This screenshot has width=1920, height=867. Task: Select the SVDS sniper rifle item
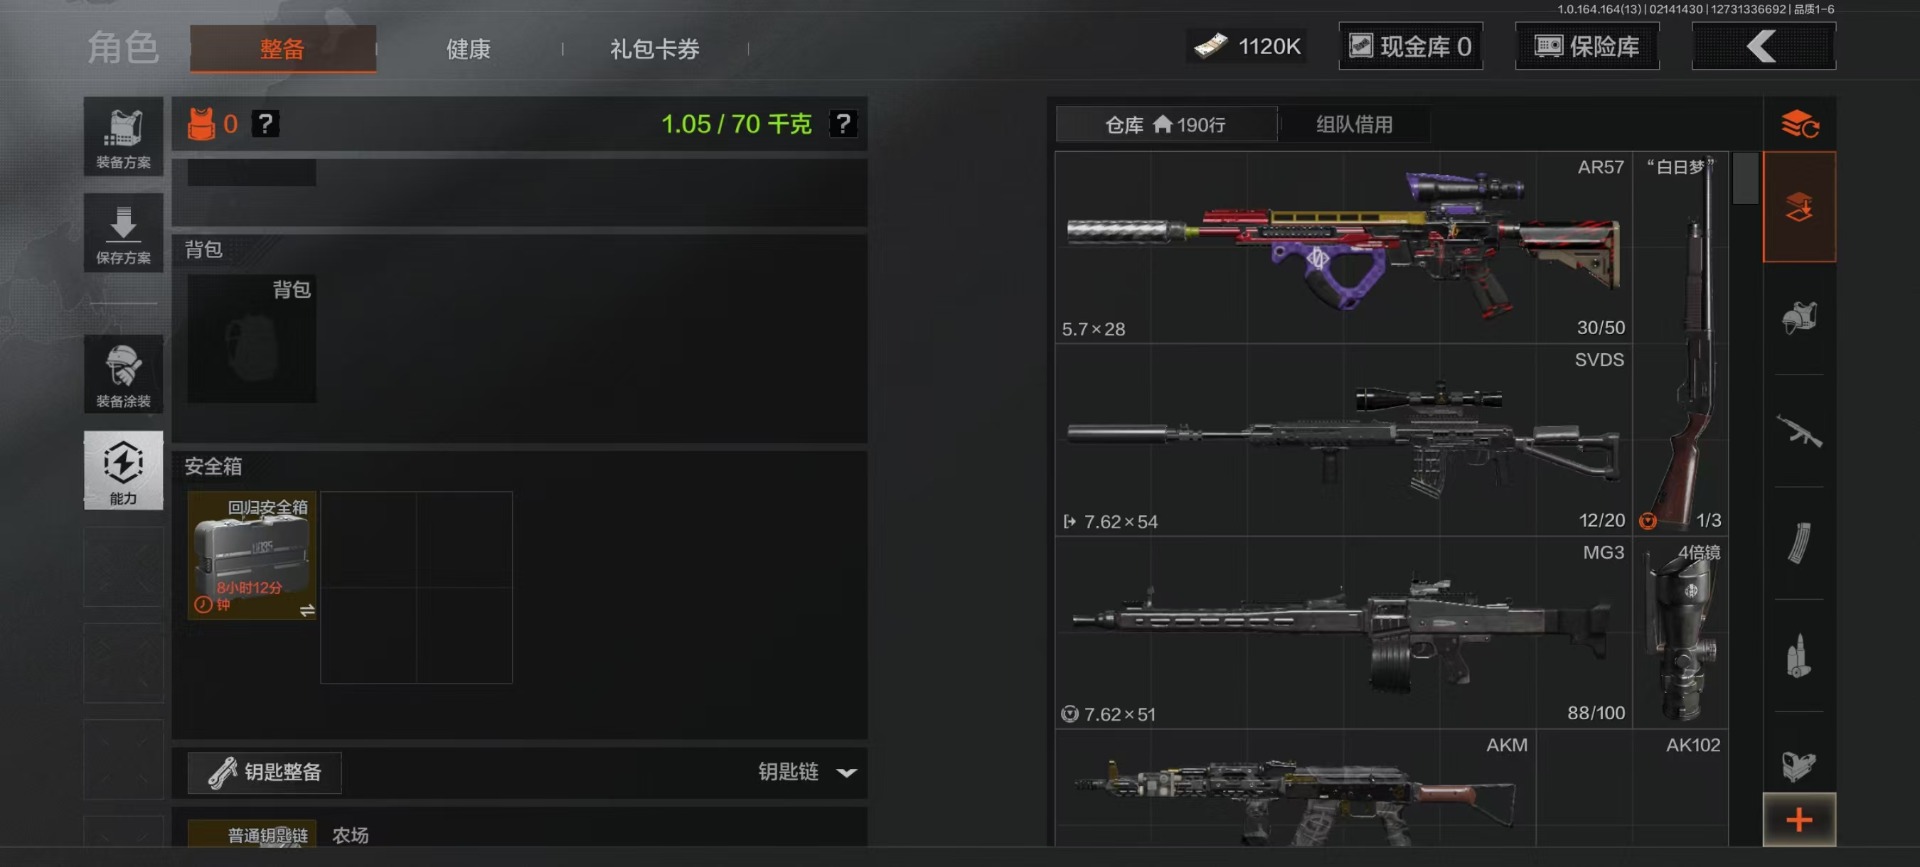[x=1343, y=440]
